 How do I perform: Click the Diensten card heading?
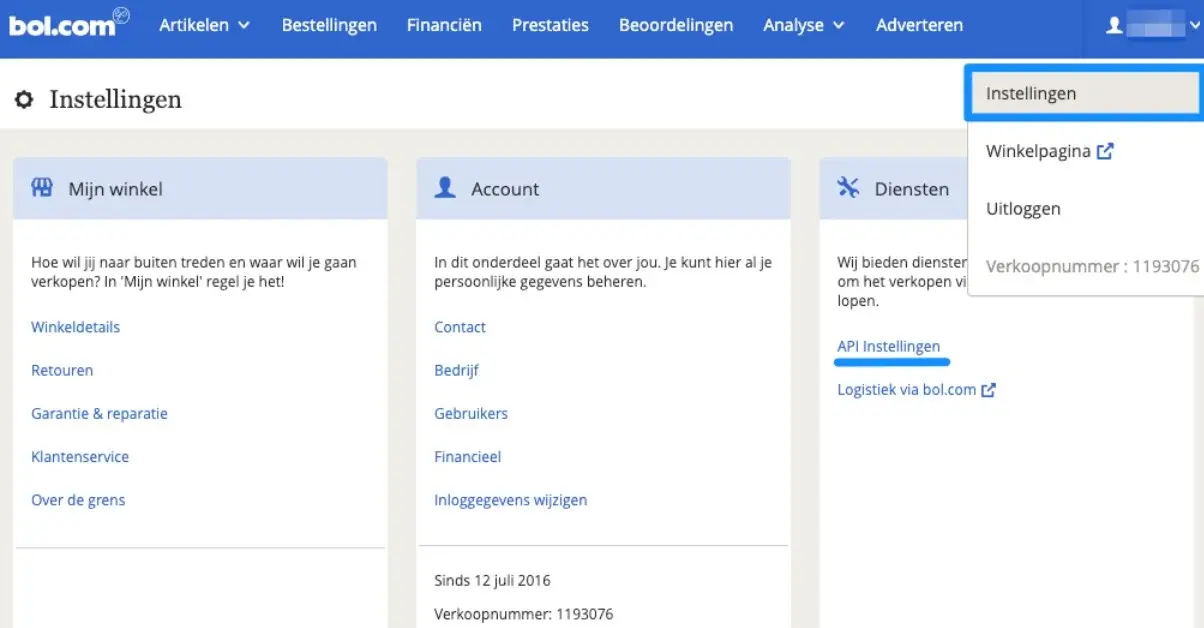coord(912,189)
